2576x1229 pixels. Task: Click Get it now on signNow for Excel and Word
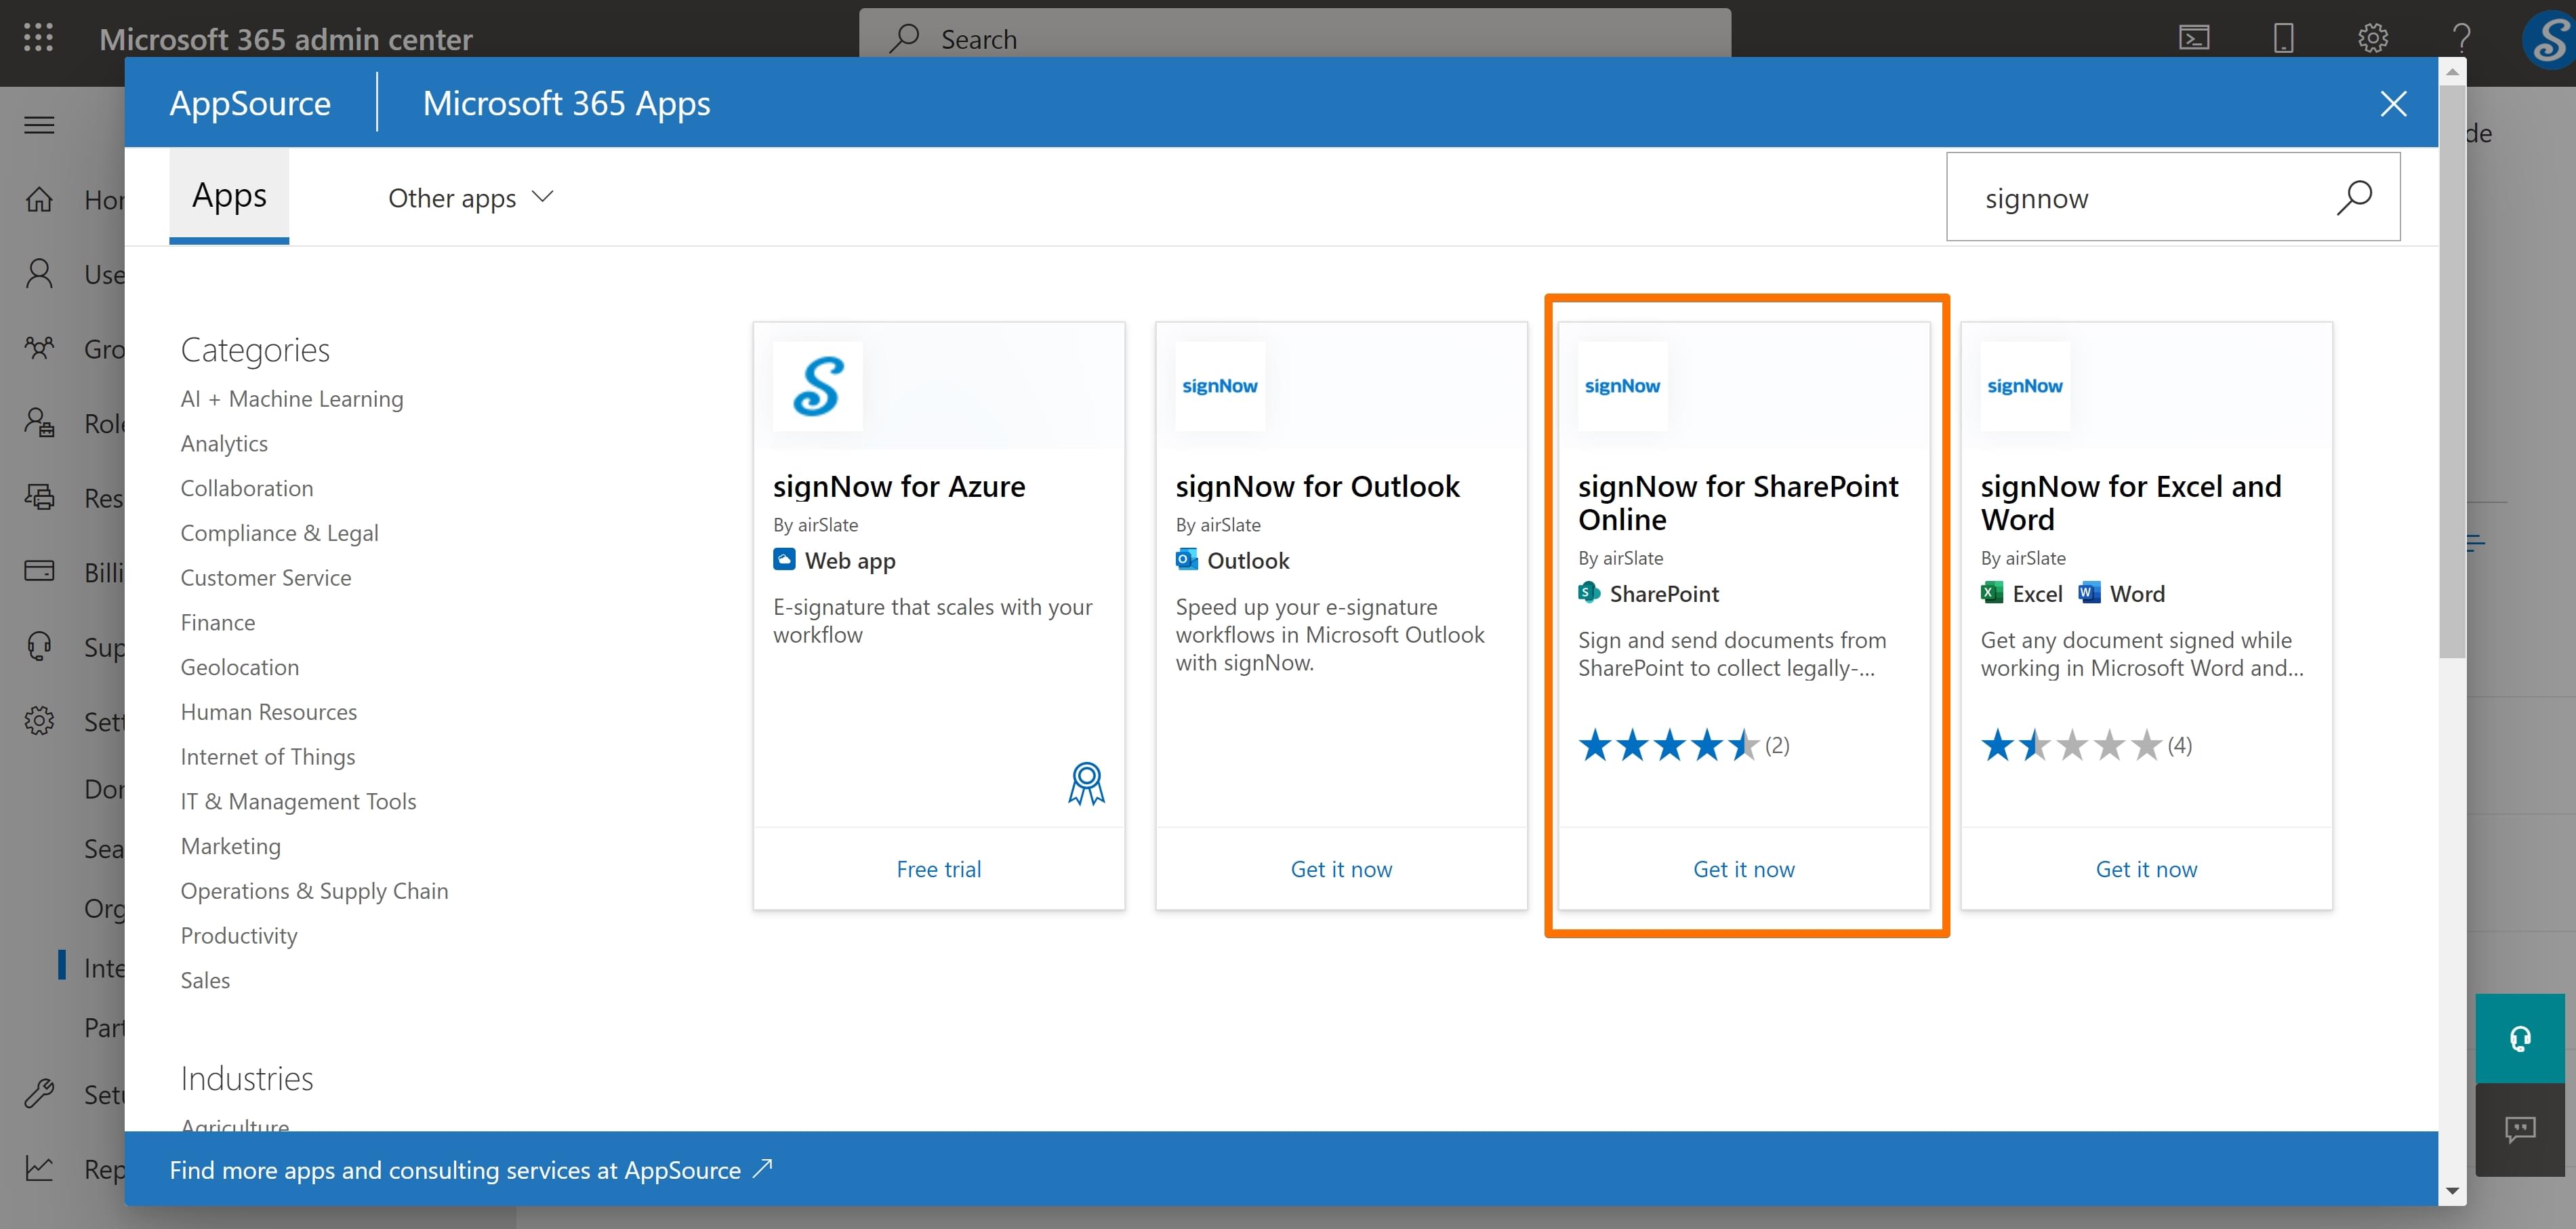pos(2146,869)
